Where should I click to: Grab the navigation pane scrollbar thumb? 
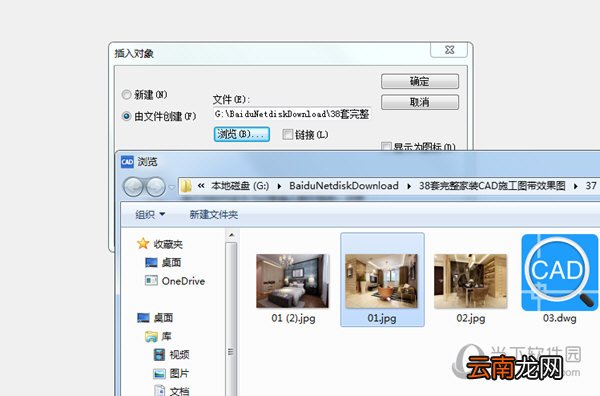pos(231,351)
